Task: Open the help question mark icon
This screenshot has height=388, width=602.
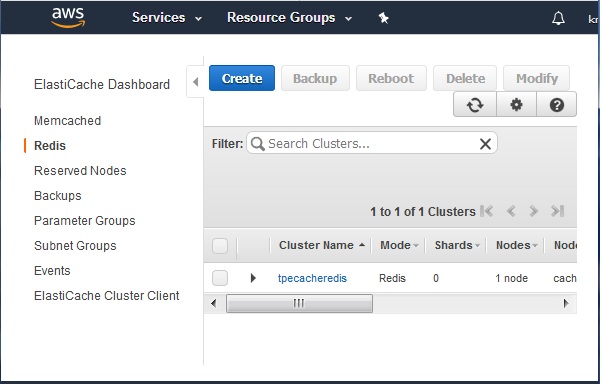Action: [x=557, y=104]
